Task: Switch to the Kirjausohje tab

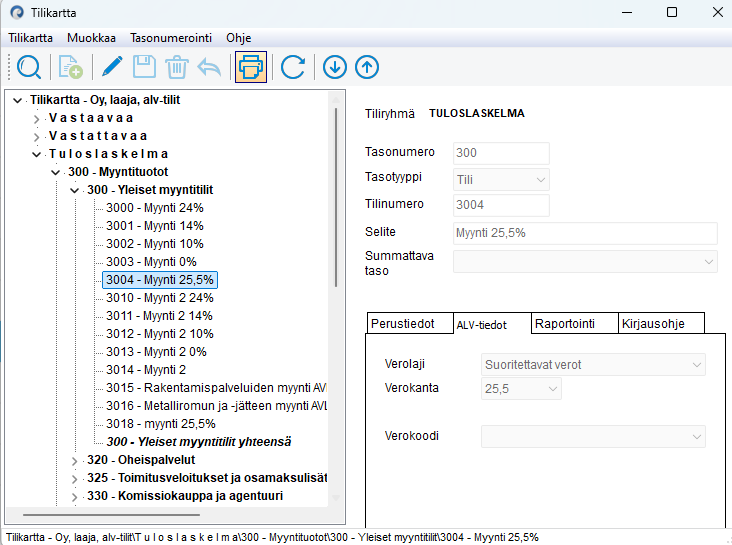Action: point(661,323)
